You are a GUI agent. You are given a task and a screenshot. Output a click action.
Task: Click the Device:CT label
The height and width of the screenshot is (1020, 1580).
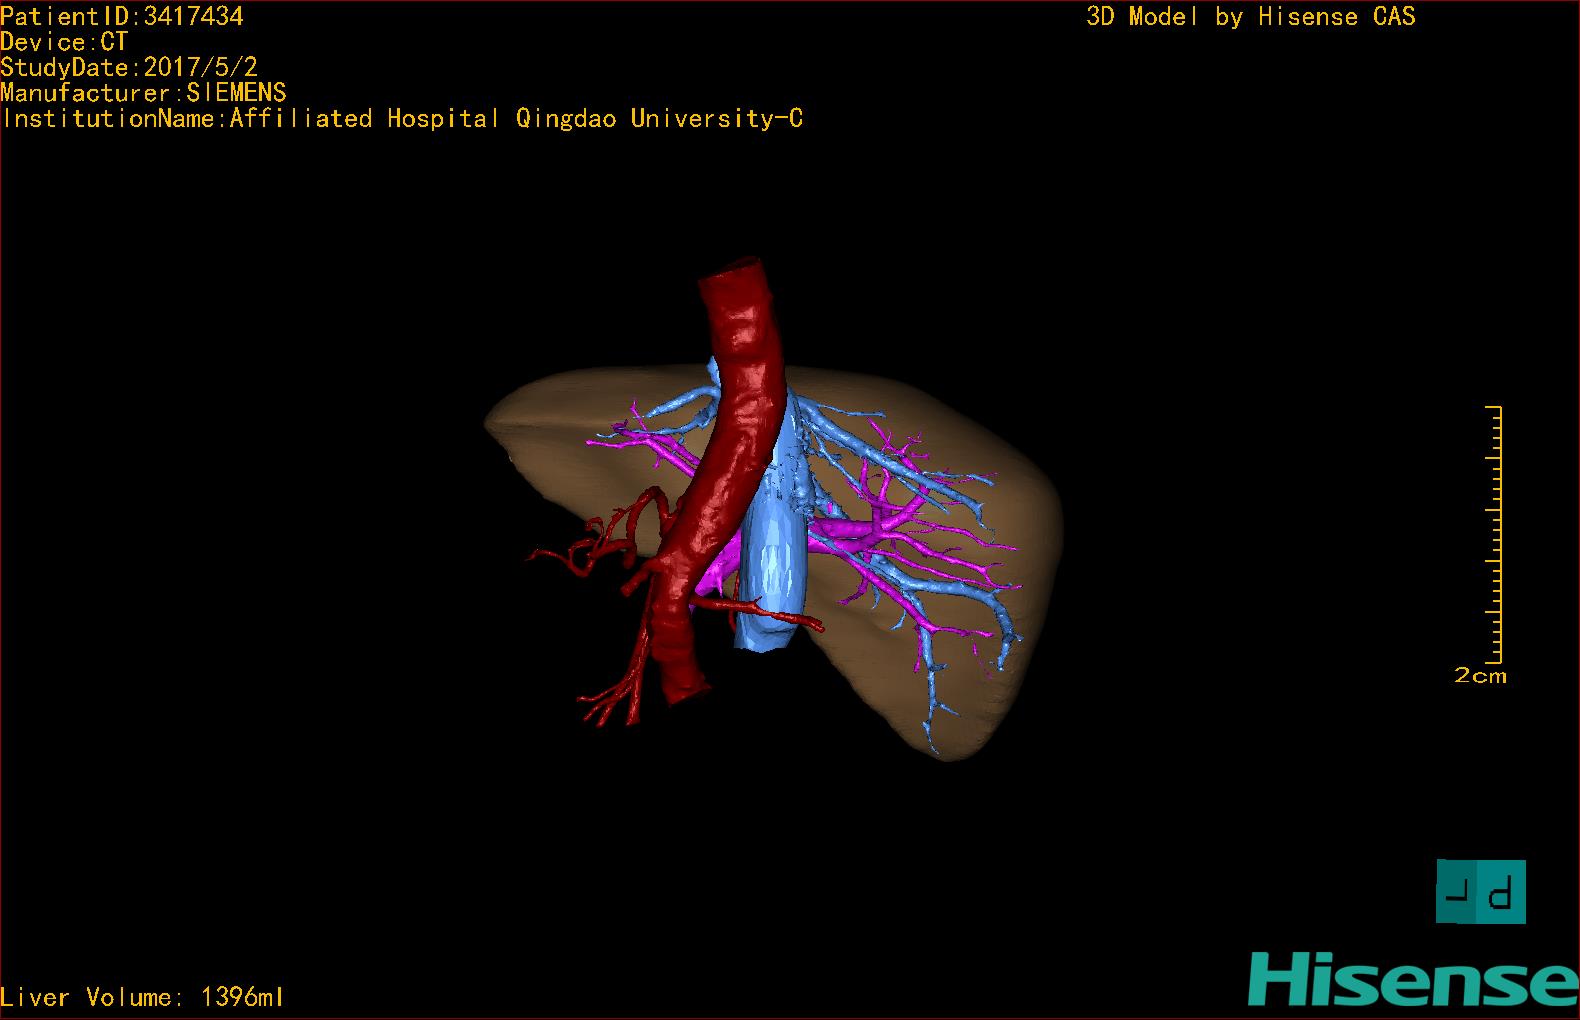tap(64, 42)
